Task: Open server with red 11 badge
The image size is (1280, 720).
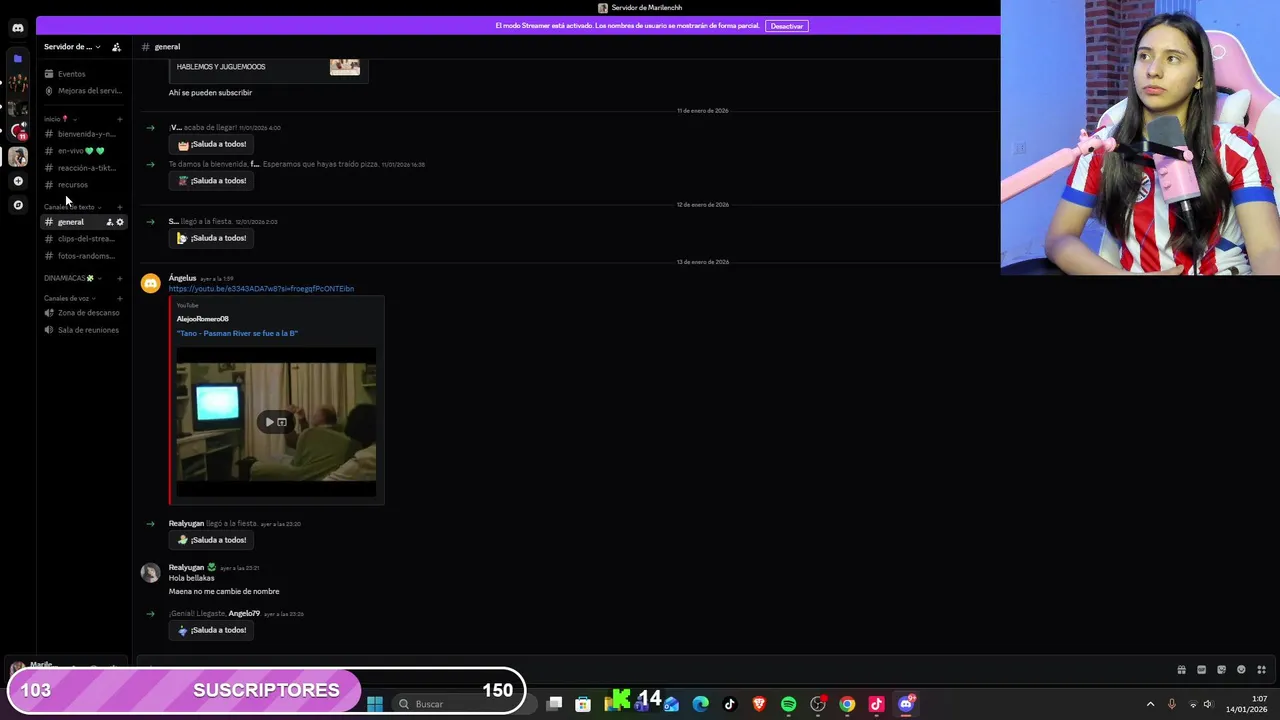Action: [x=18, y=130]
